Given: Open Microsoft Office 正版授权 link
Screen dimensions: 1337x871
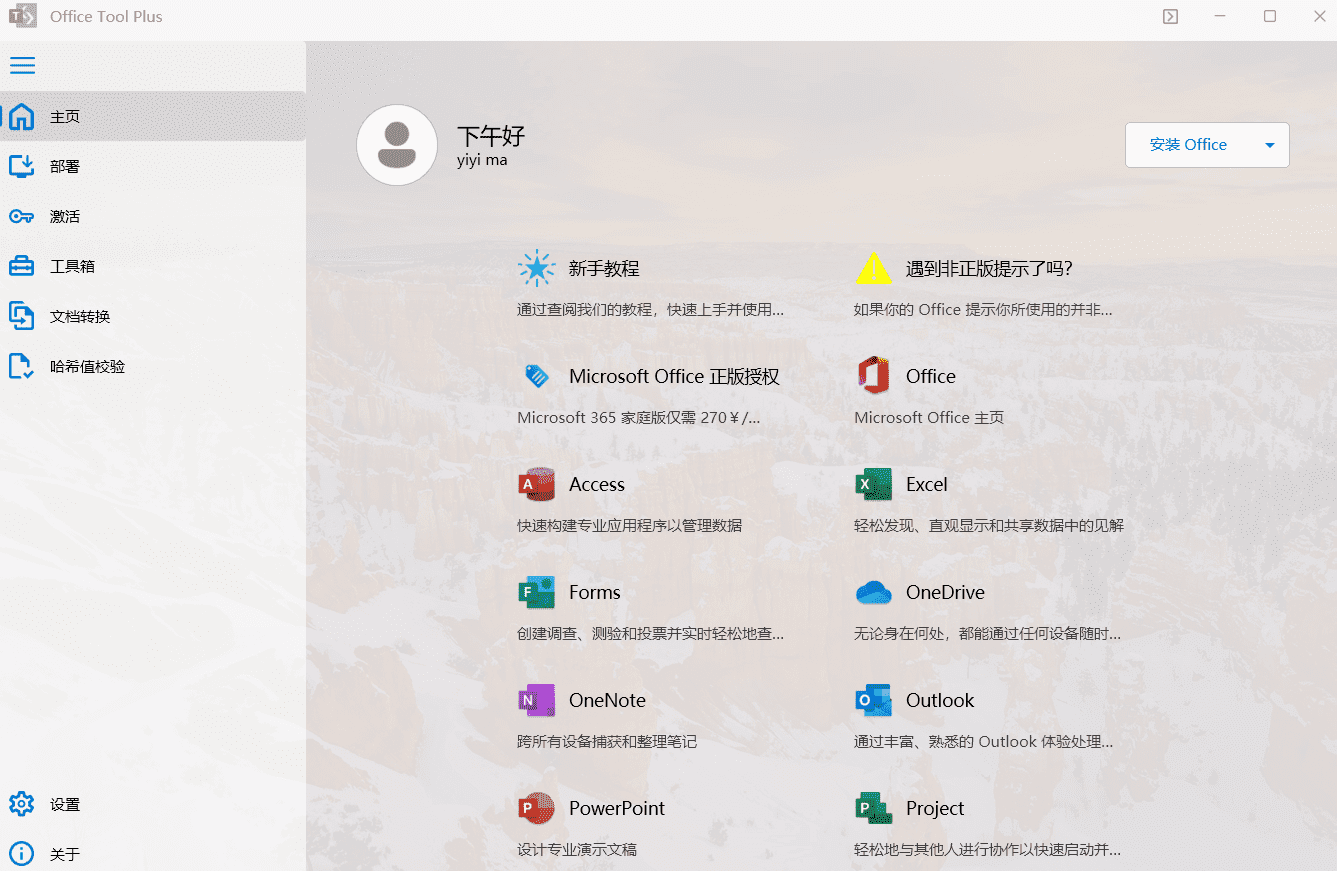Looking at the screenshot, I should (674, 376).
